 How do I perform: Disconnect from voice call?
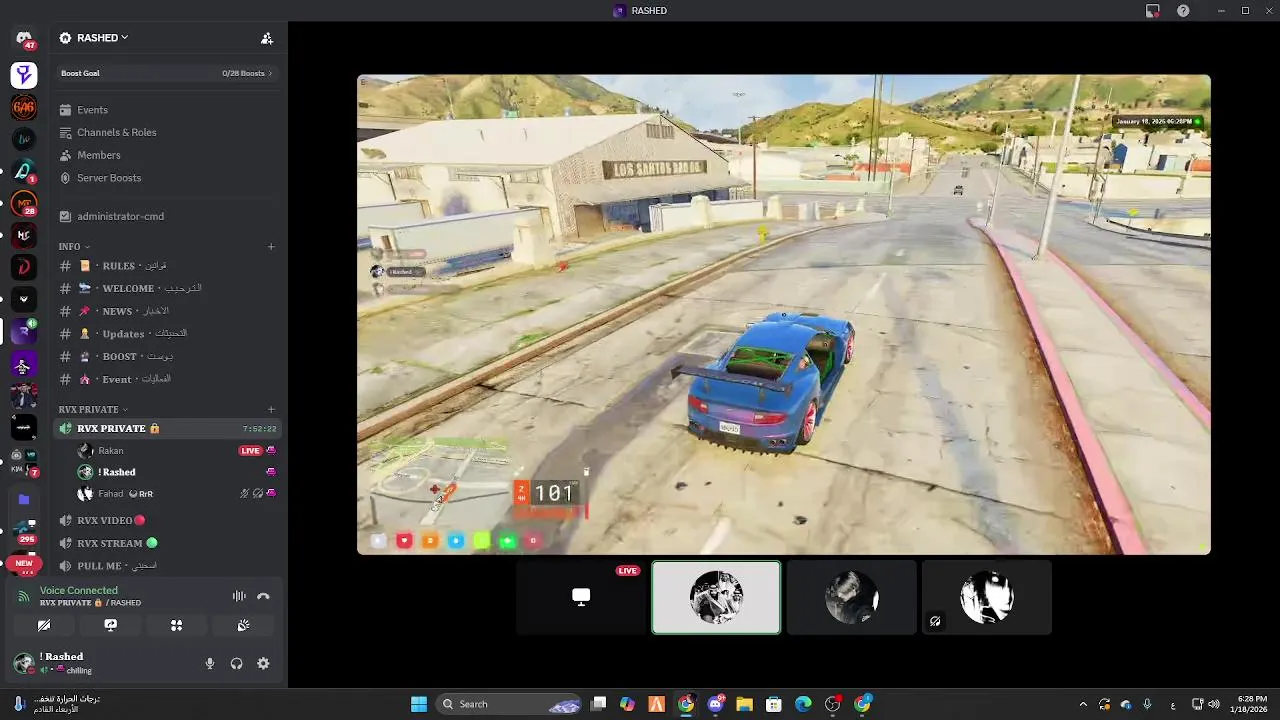tap(263, 596)
